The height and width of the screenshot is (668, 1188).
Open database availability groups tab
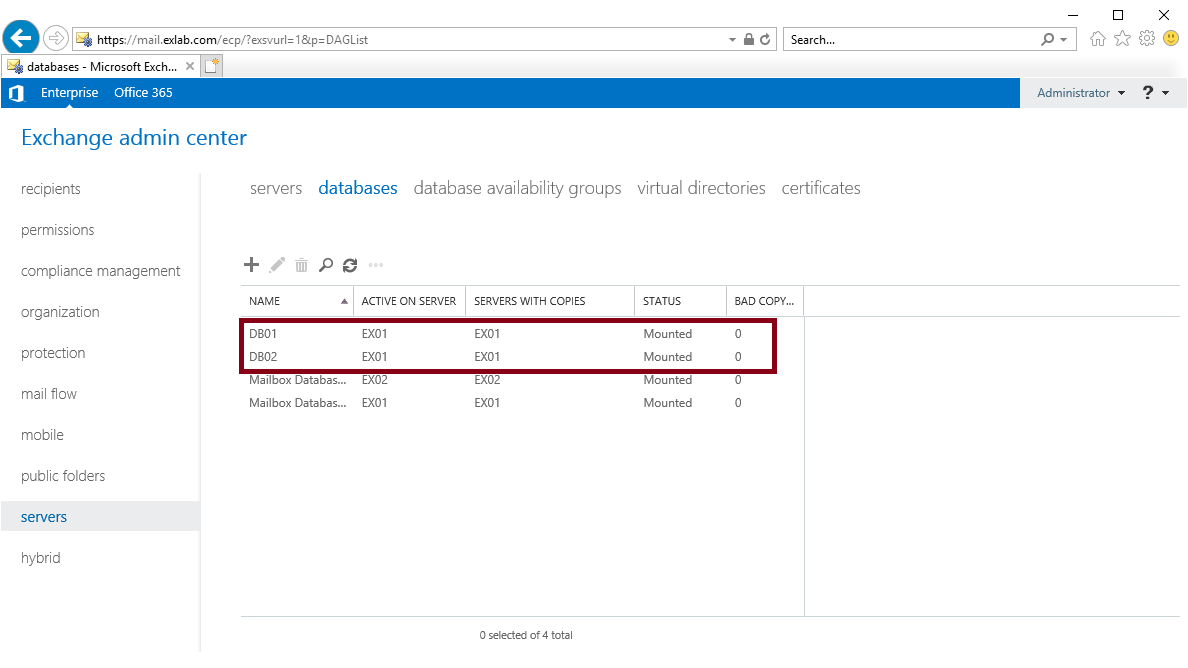click(x=517, y=189)
